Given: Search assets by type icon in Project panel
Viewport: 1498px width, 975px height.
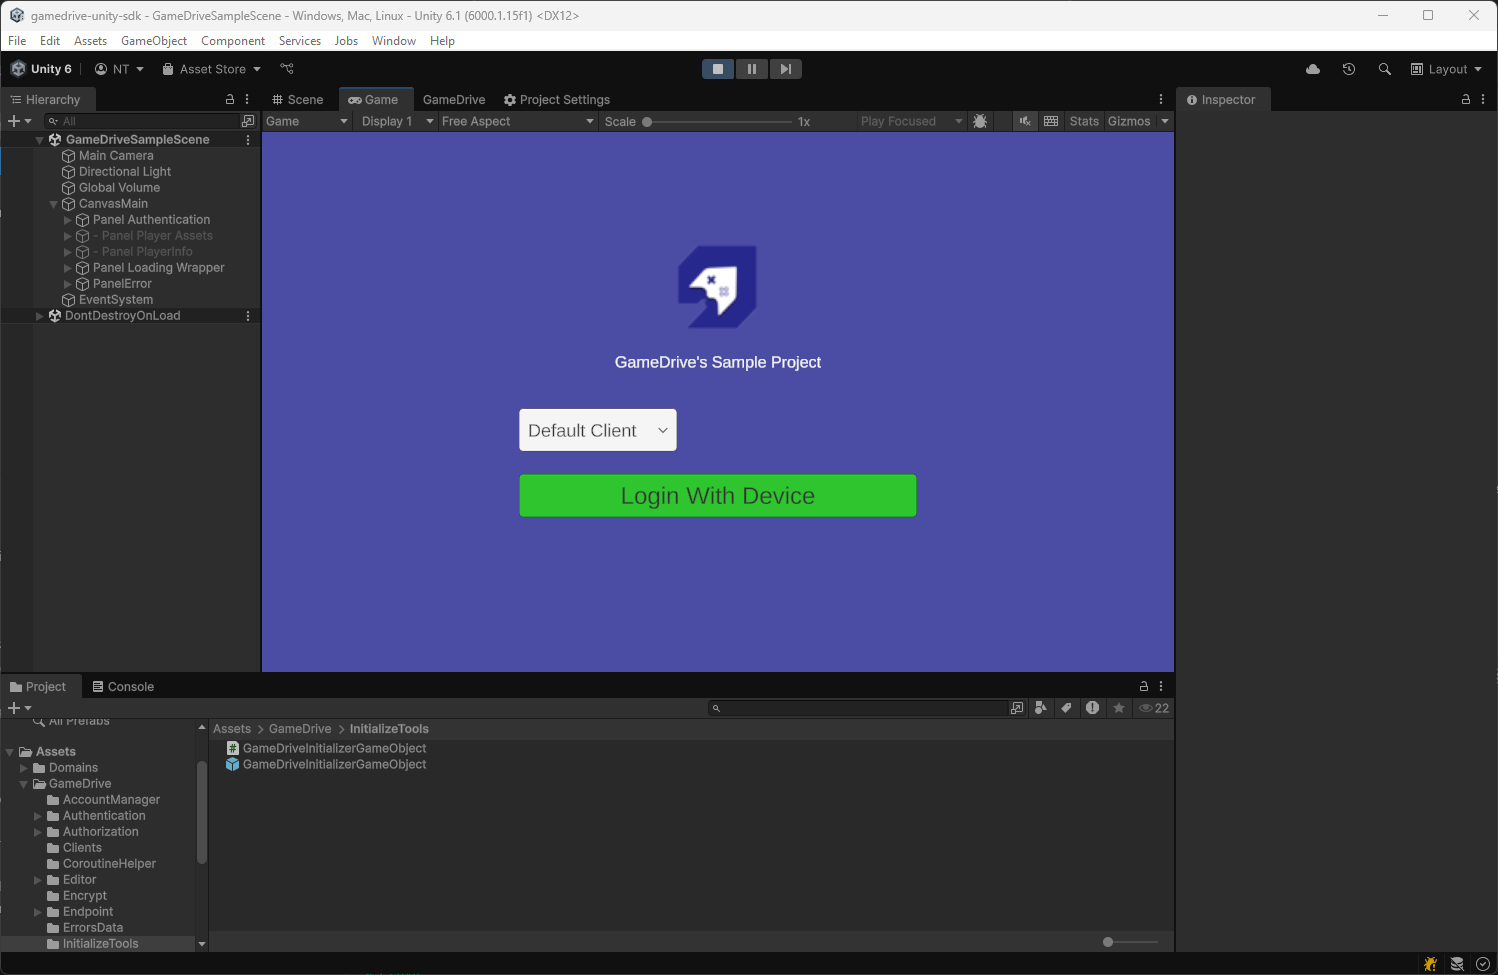Looking at the screenshot, I should click(1041, 708).
